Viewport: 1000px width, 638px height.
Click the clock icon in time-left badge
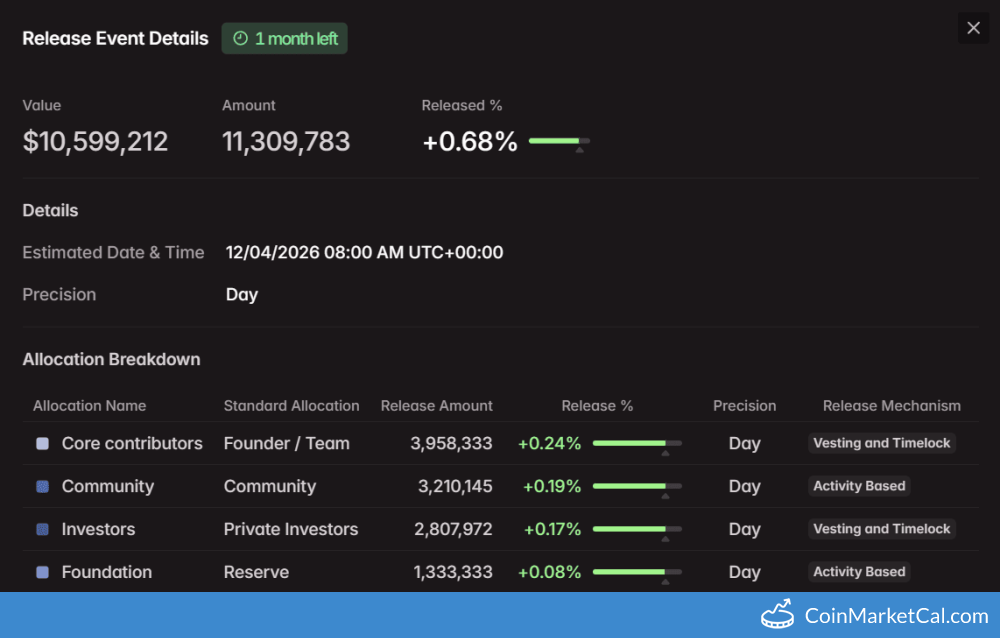[x=240, y=39]
